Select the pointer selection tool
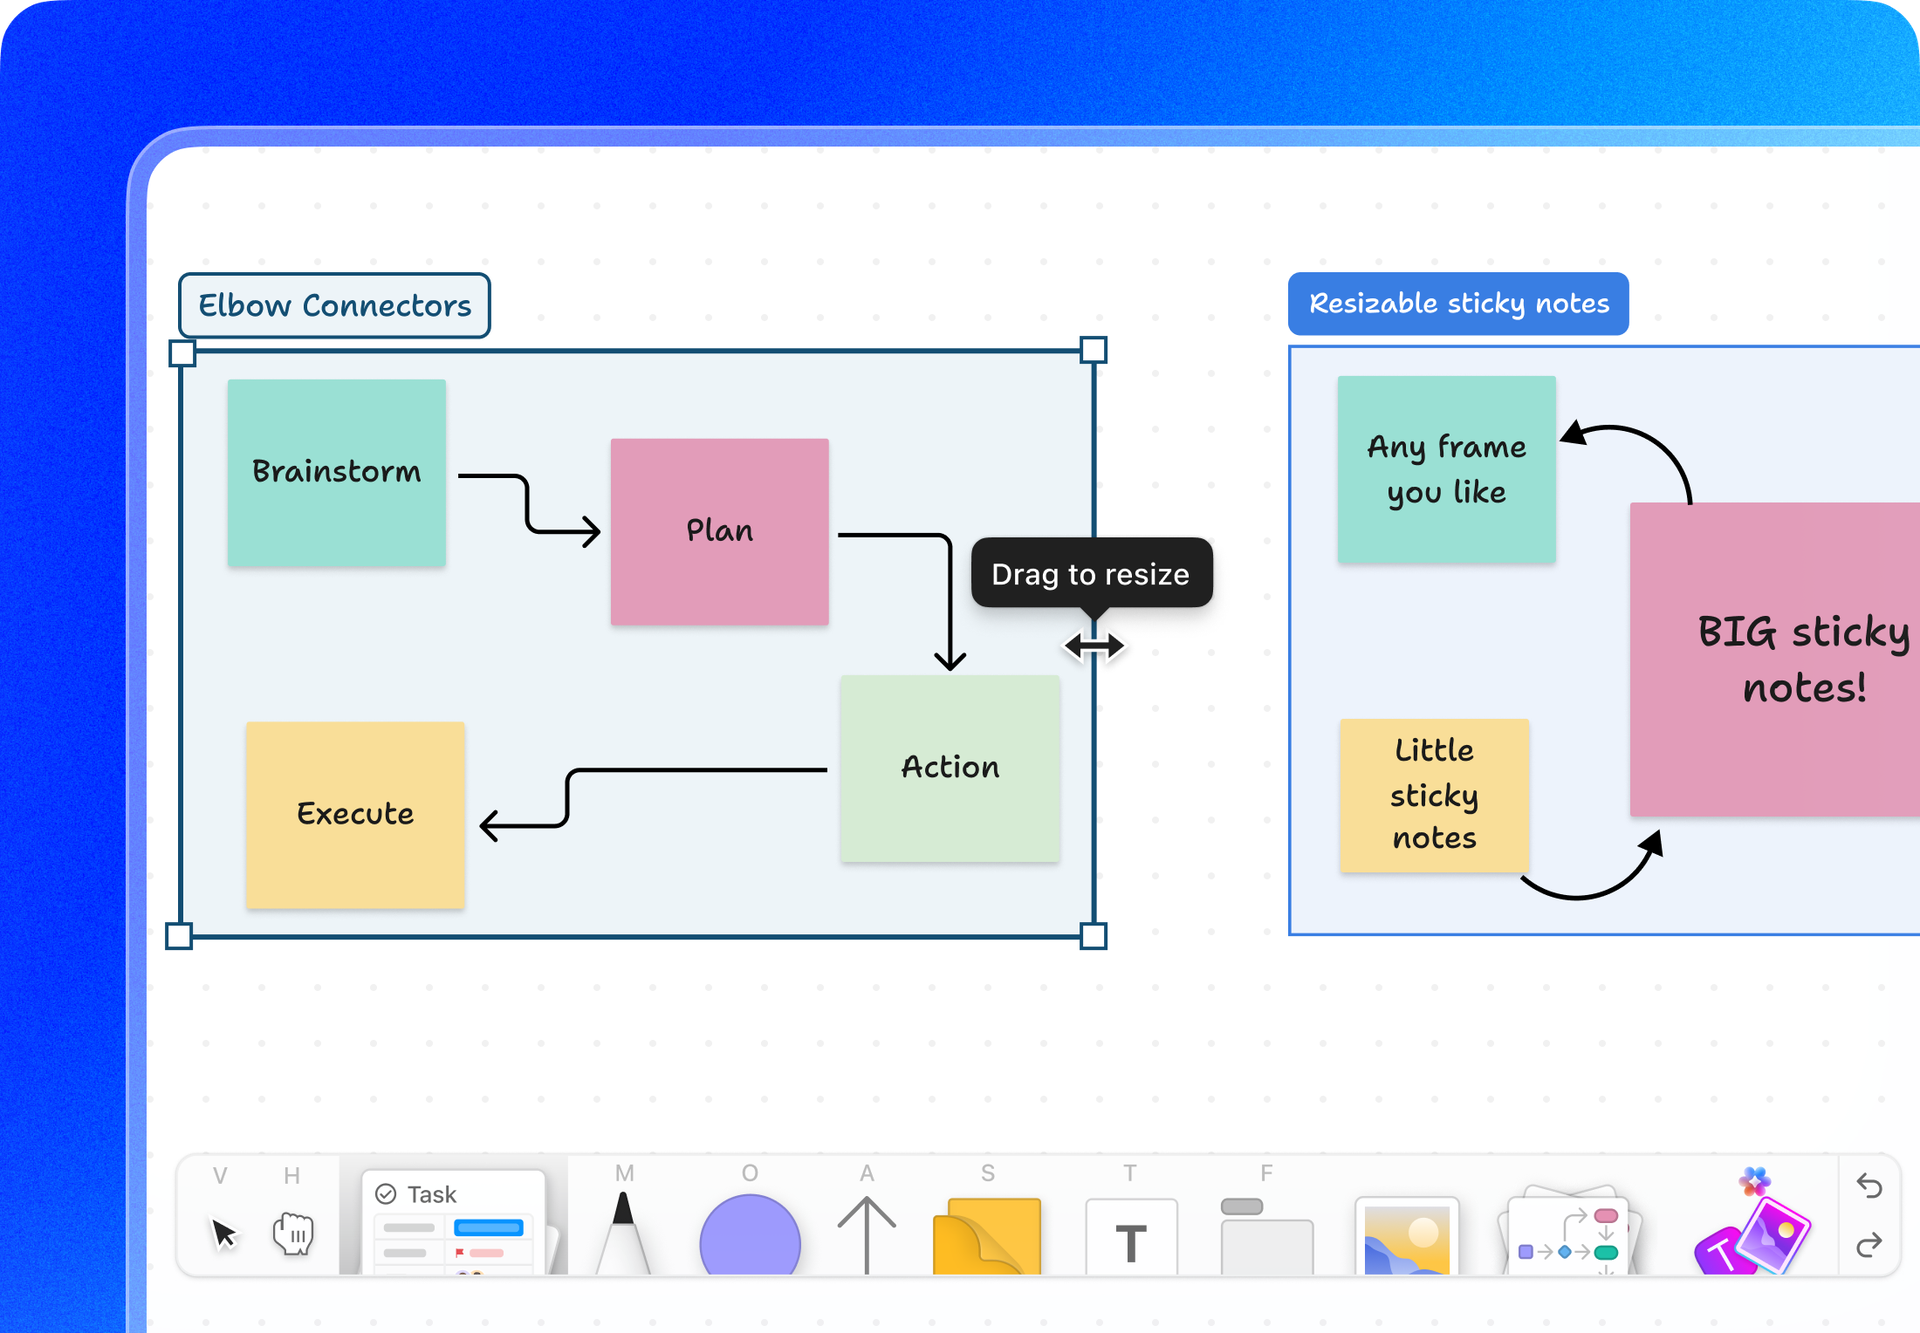The width and height of the screenshot is (1920, 1333). click(224, 1233)
